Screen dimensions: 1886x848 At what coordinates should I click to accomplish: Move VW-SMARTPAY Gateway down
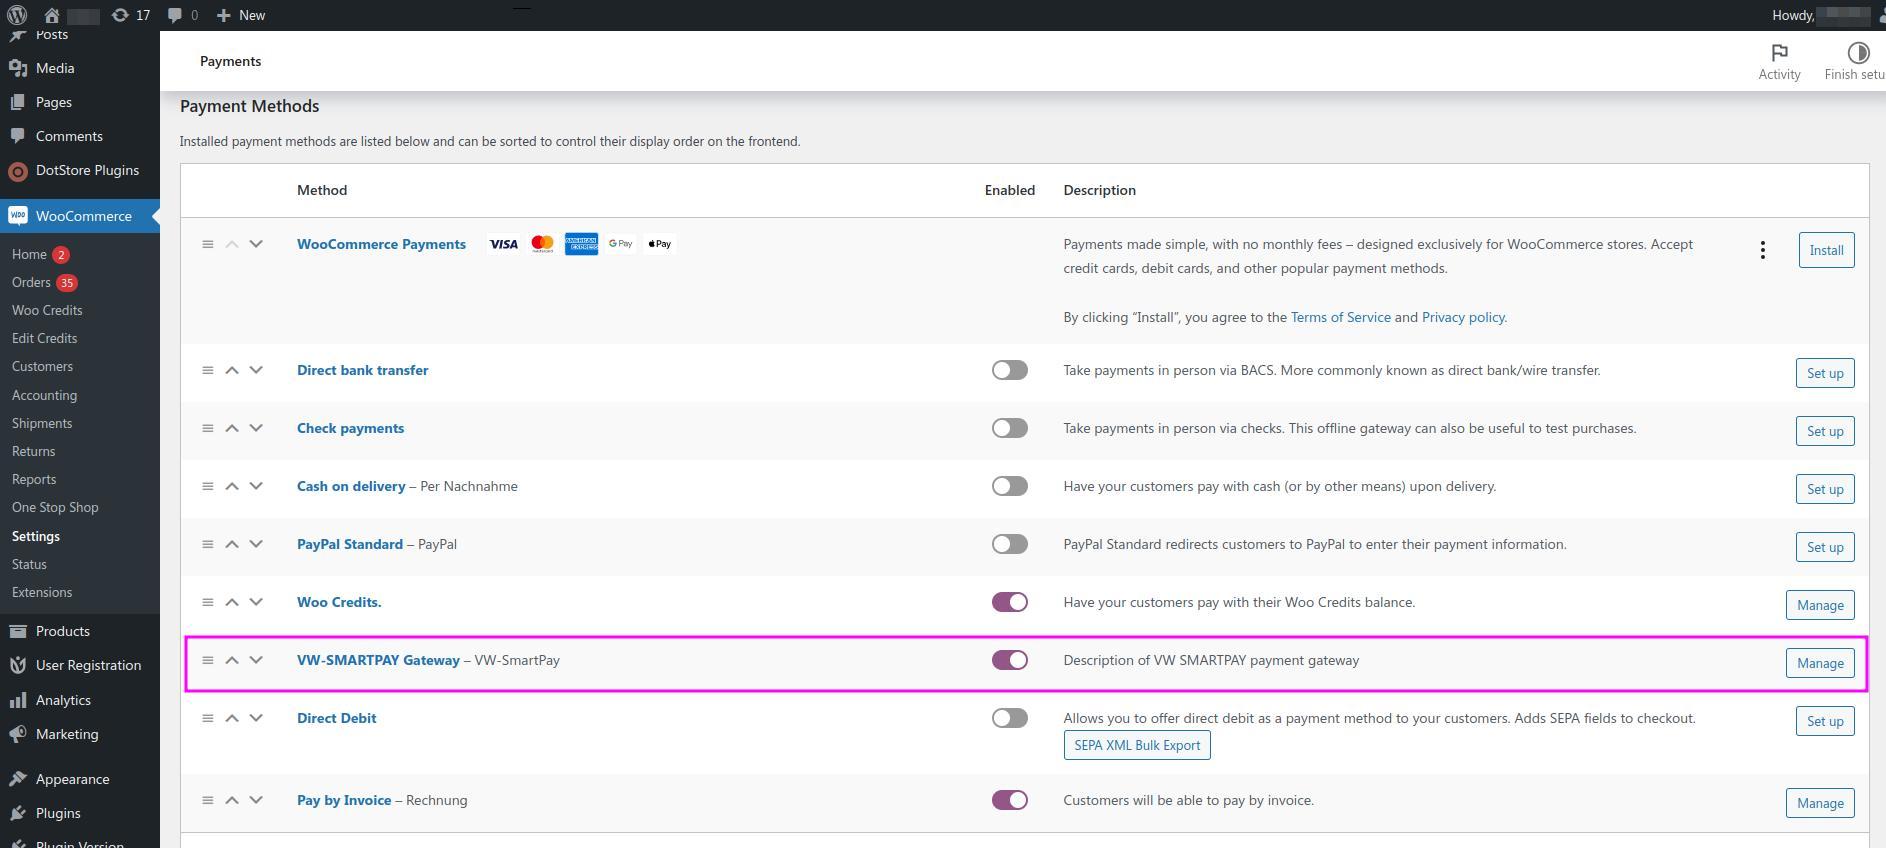click(256, 660)
